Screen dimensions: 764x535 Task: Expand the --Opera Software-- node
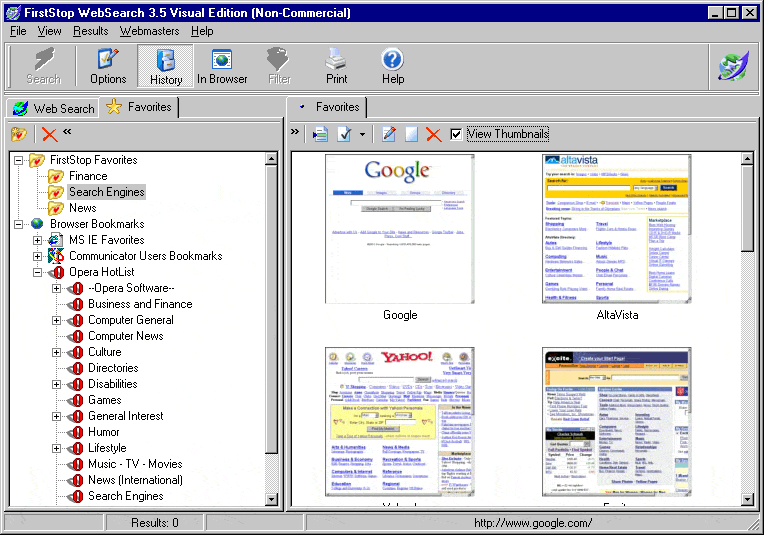click(57, 288)
